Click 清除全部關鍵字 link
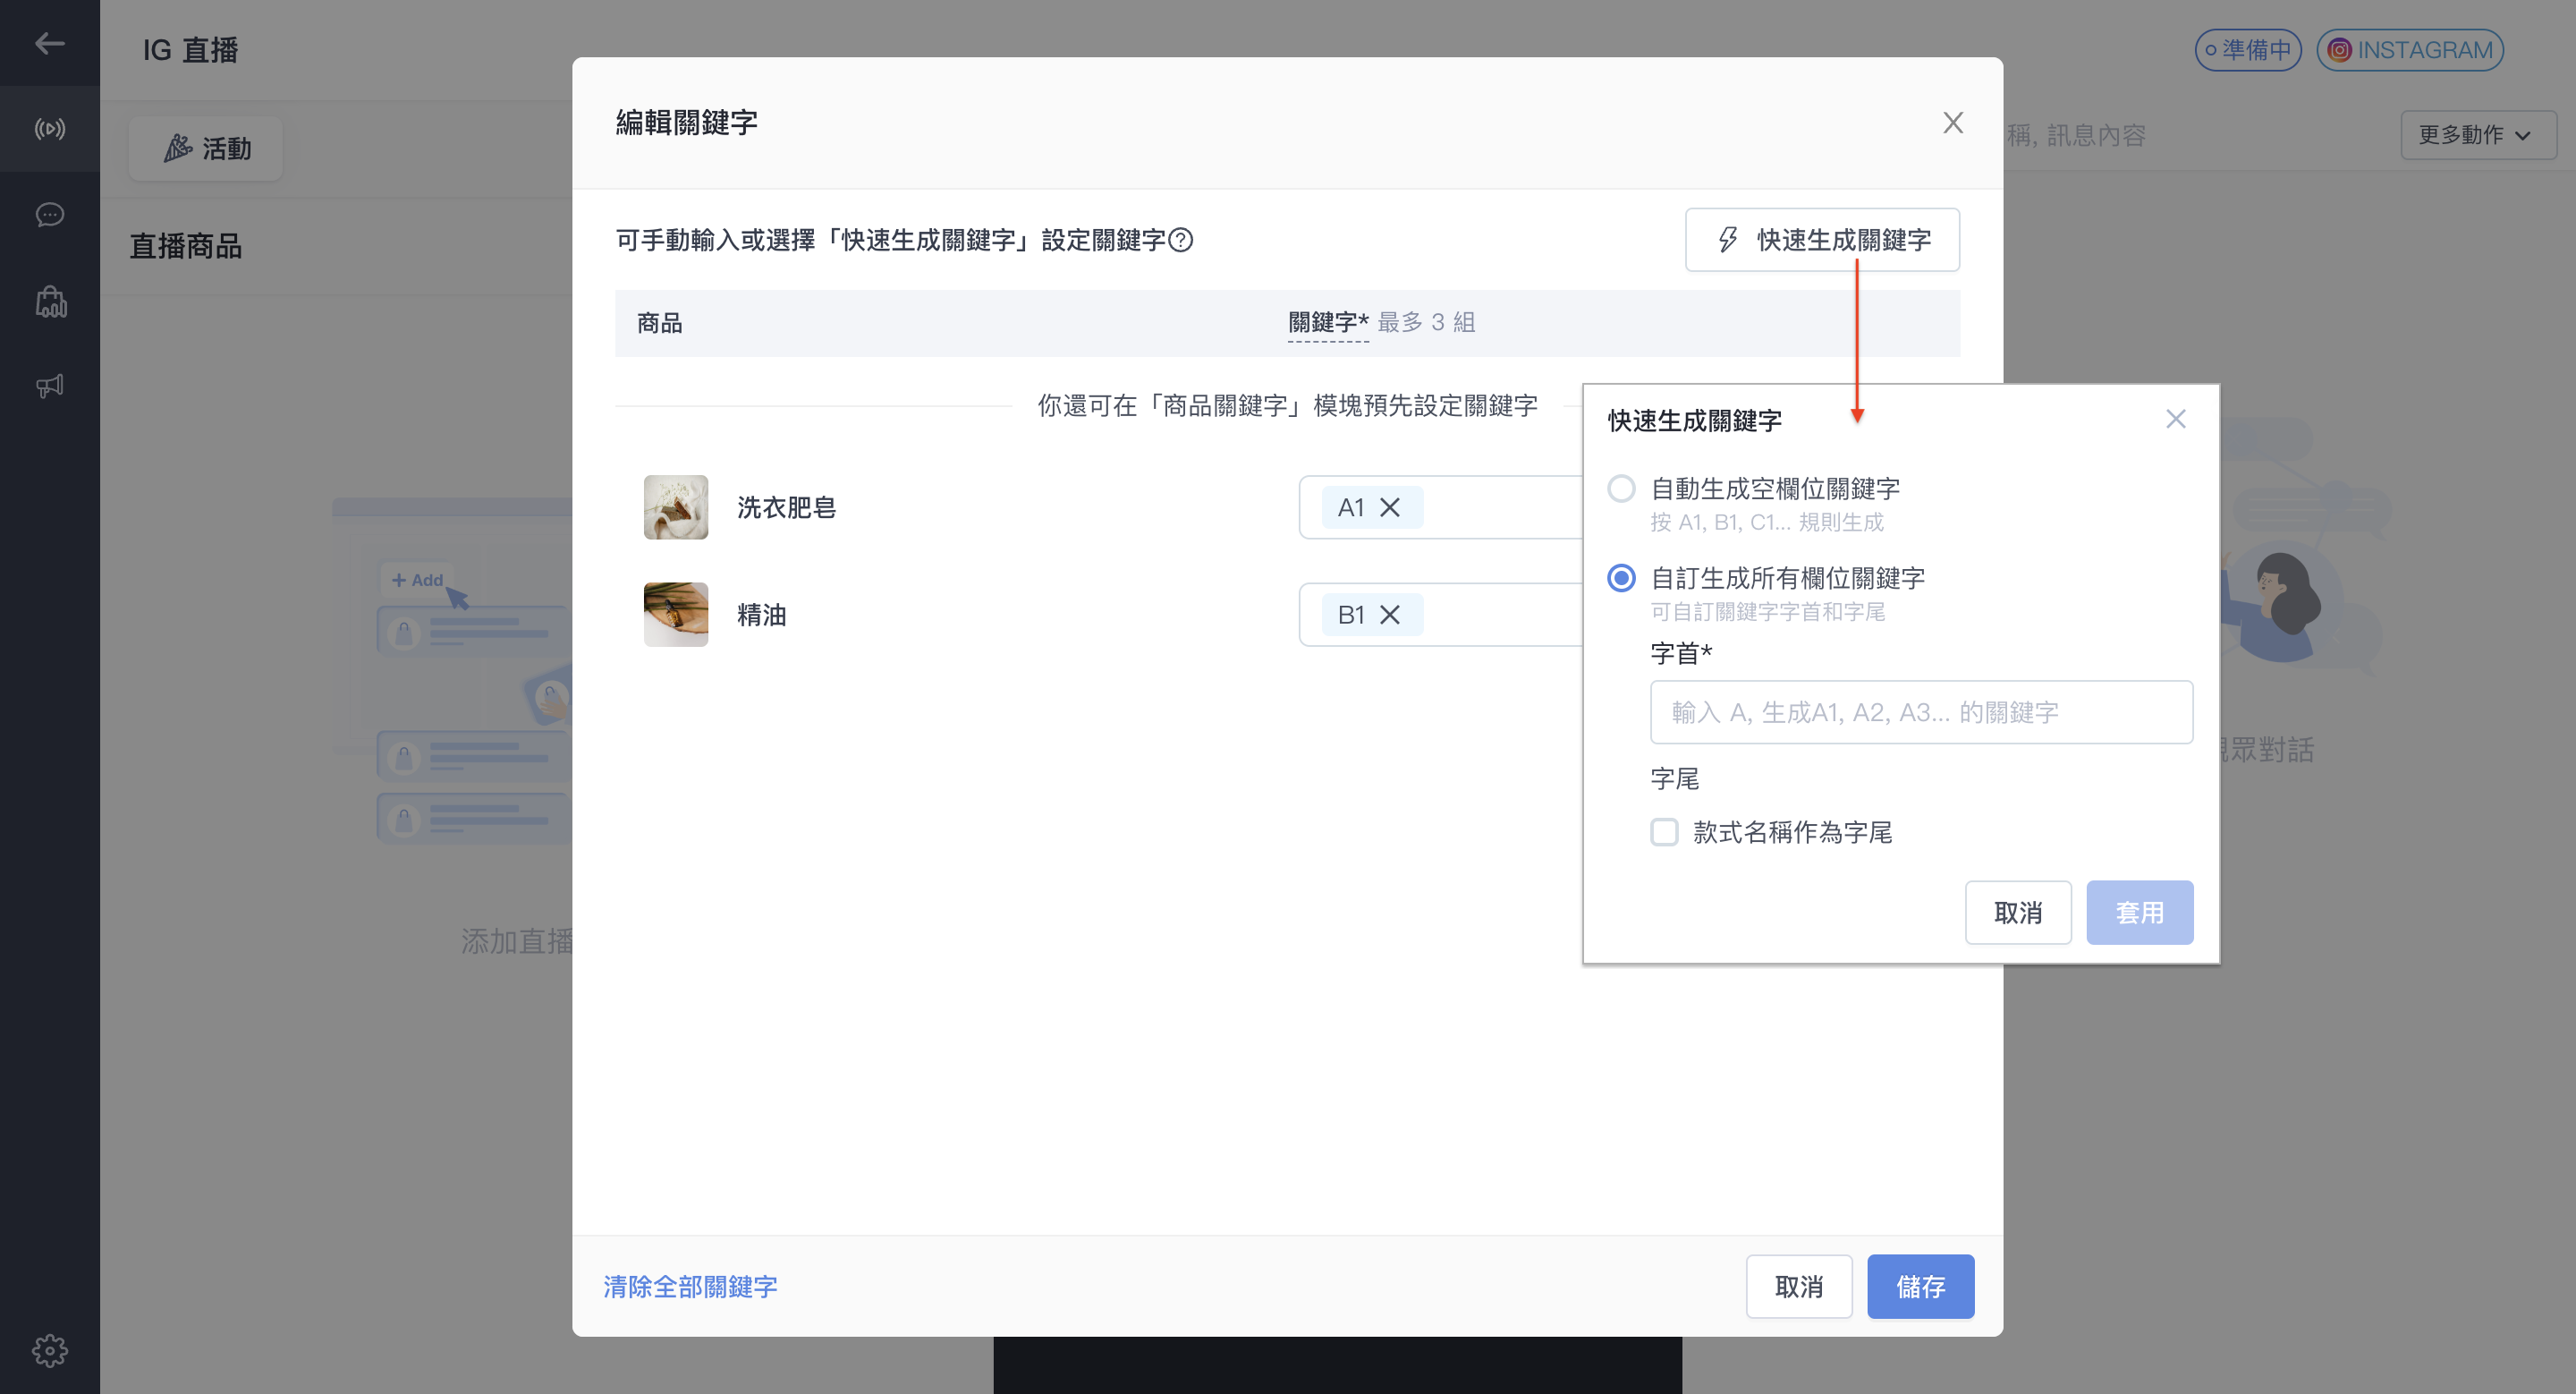 (x=690, y=1287)
